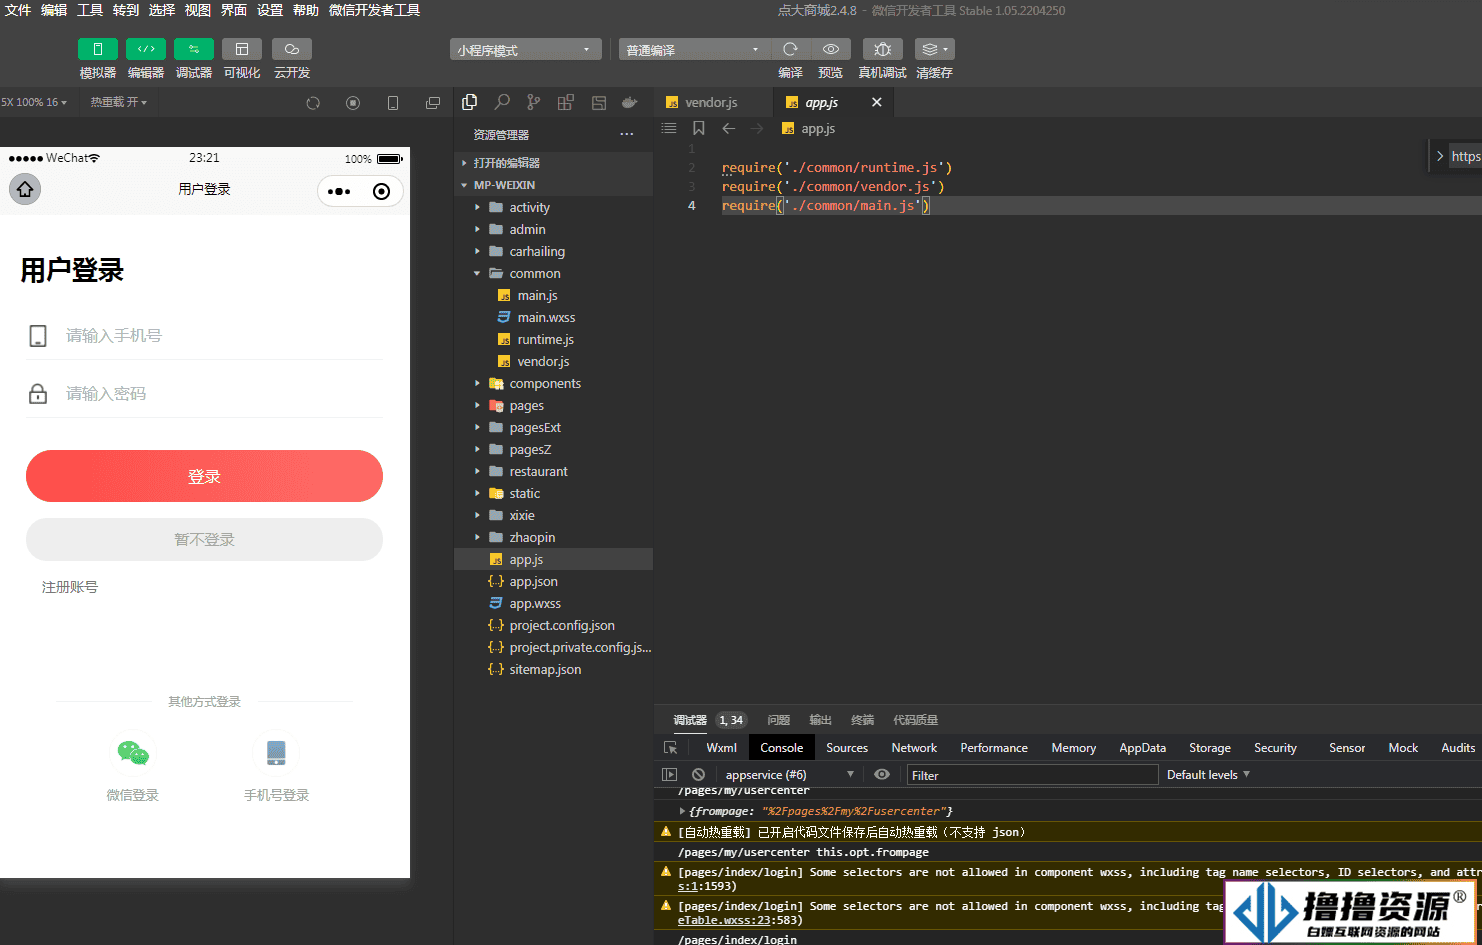
Task: Click the register account link
Action: 70,587
